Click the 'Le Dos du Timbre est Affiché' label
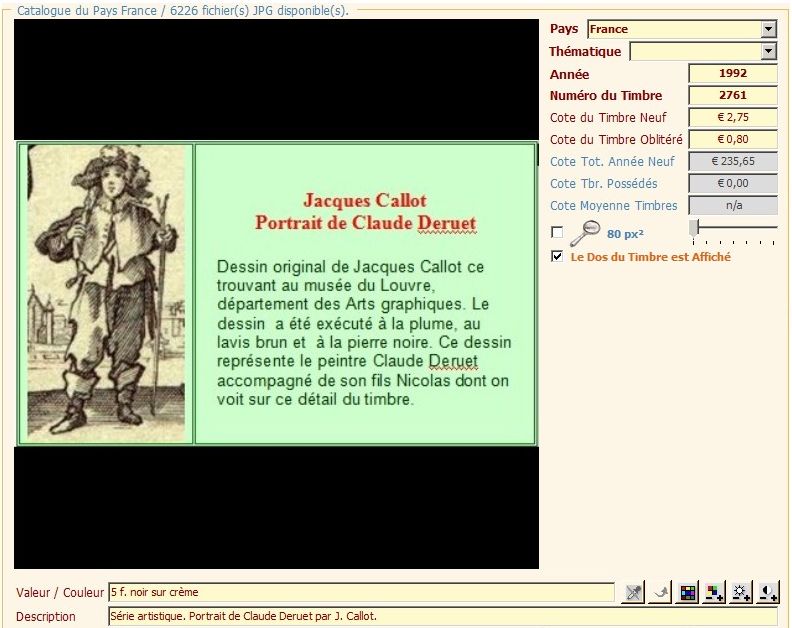Screen dimensions: 792x628 (651, 257)
